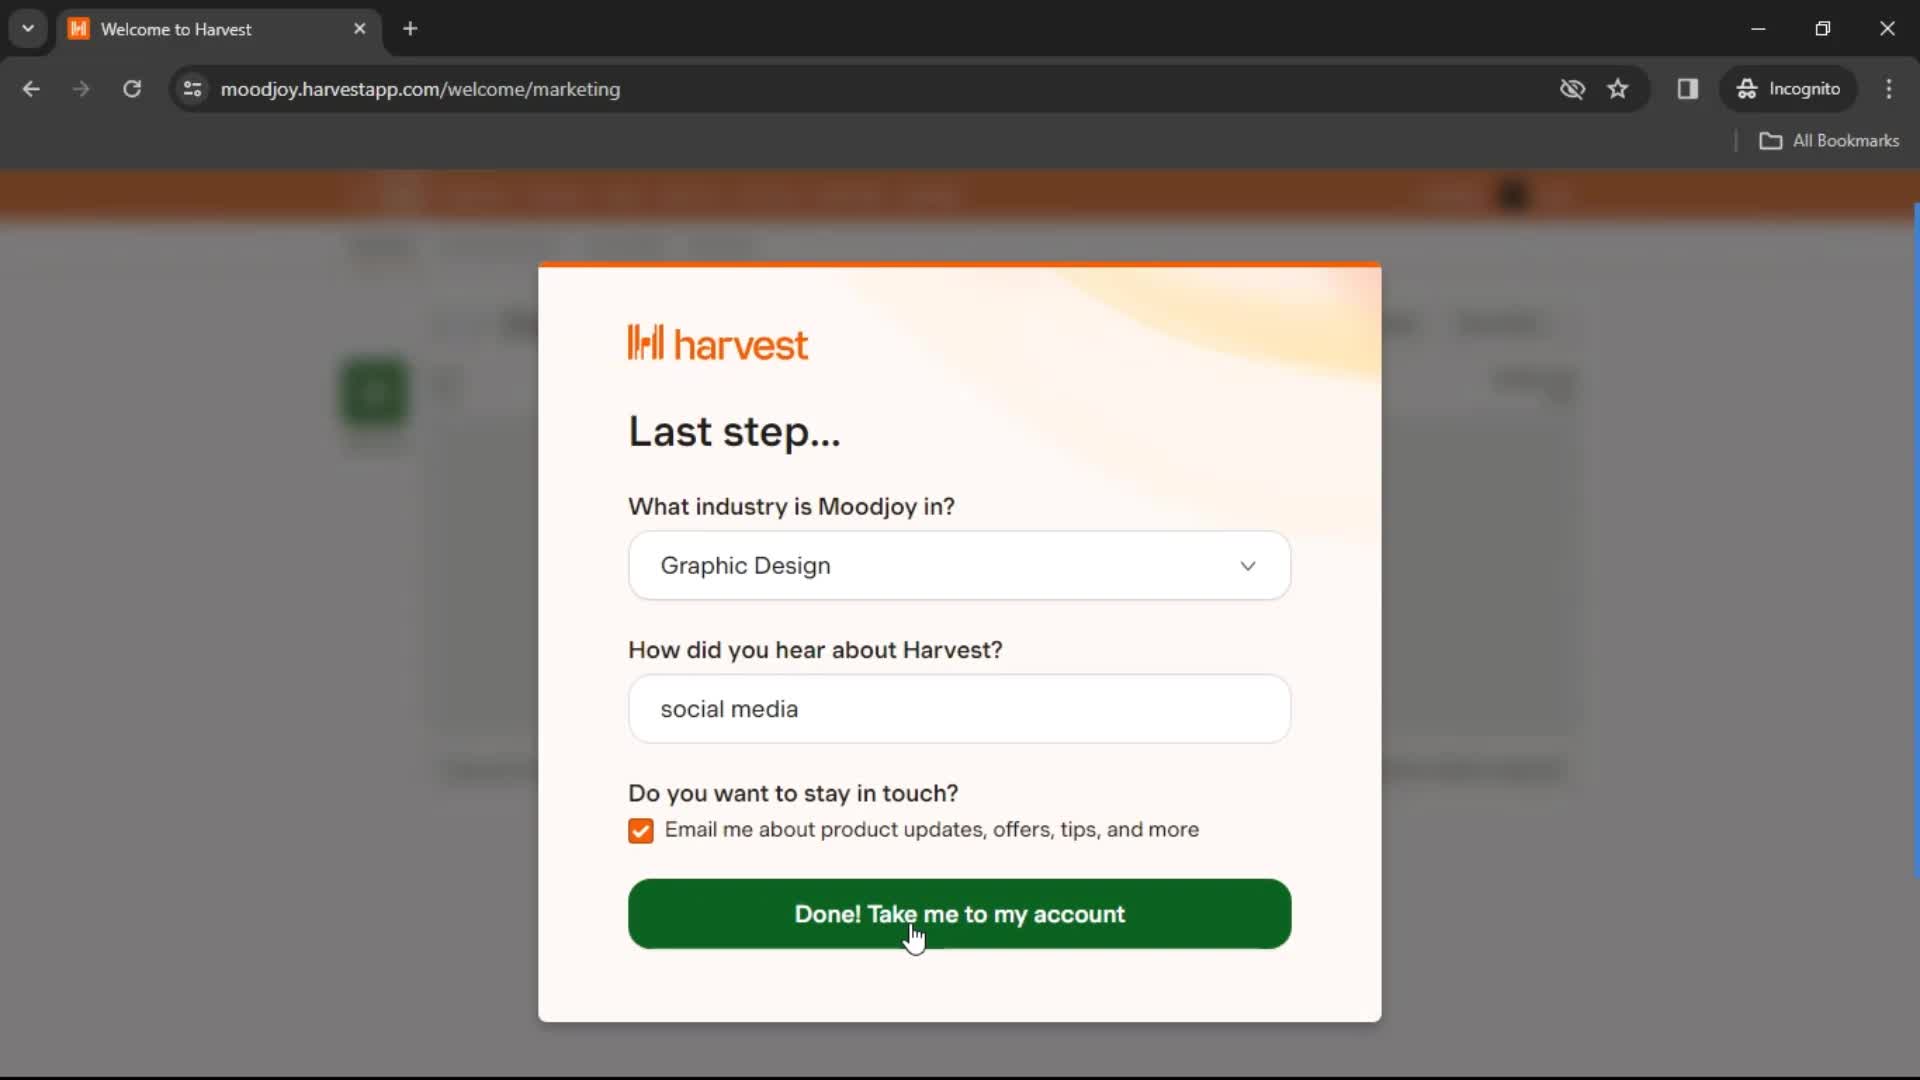Viewport: 1920px width, 1080px height.
Task: Click the page refresh icon
Action: point(132,88)
